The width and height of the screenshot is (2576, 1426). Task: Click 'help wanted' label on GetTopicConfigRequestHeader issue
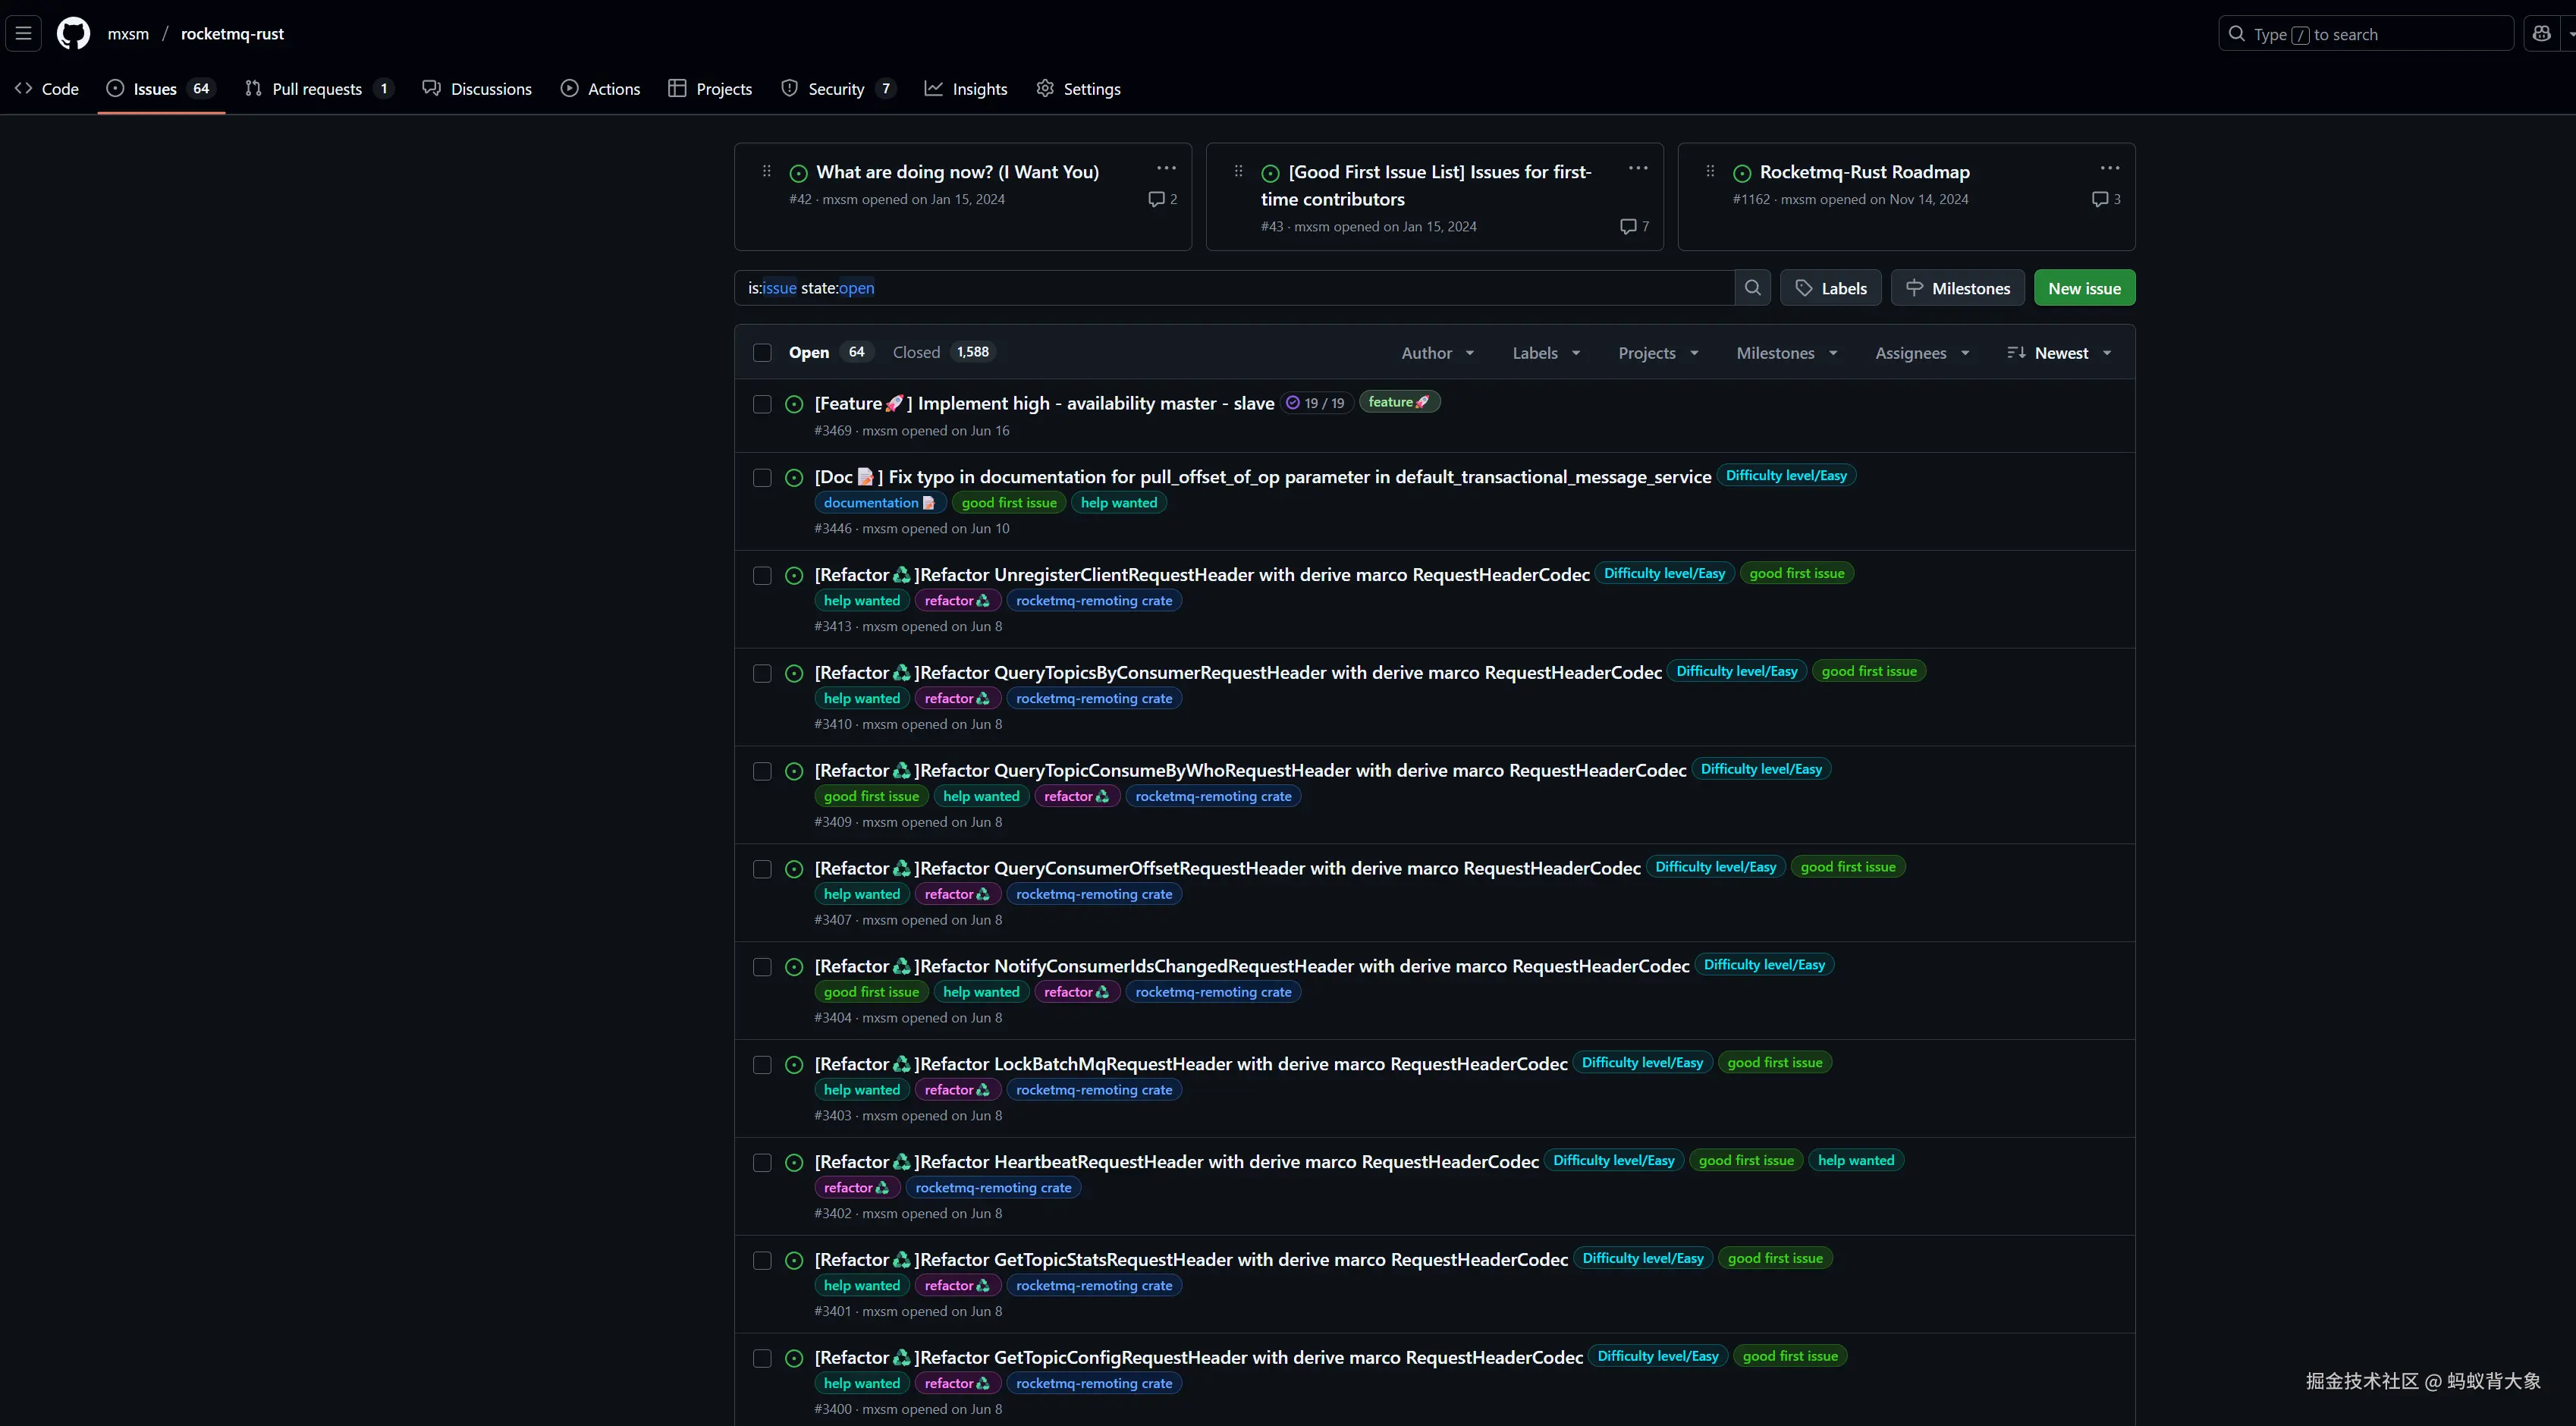tap(862, 1384)
